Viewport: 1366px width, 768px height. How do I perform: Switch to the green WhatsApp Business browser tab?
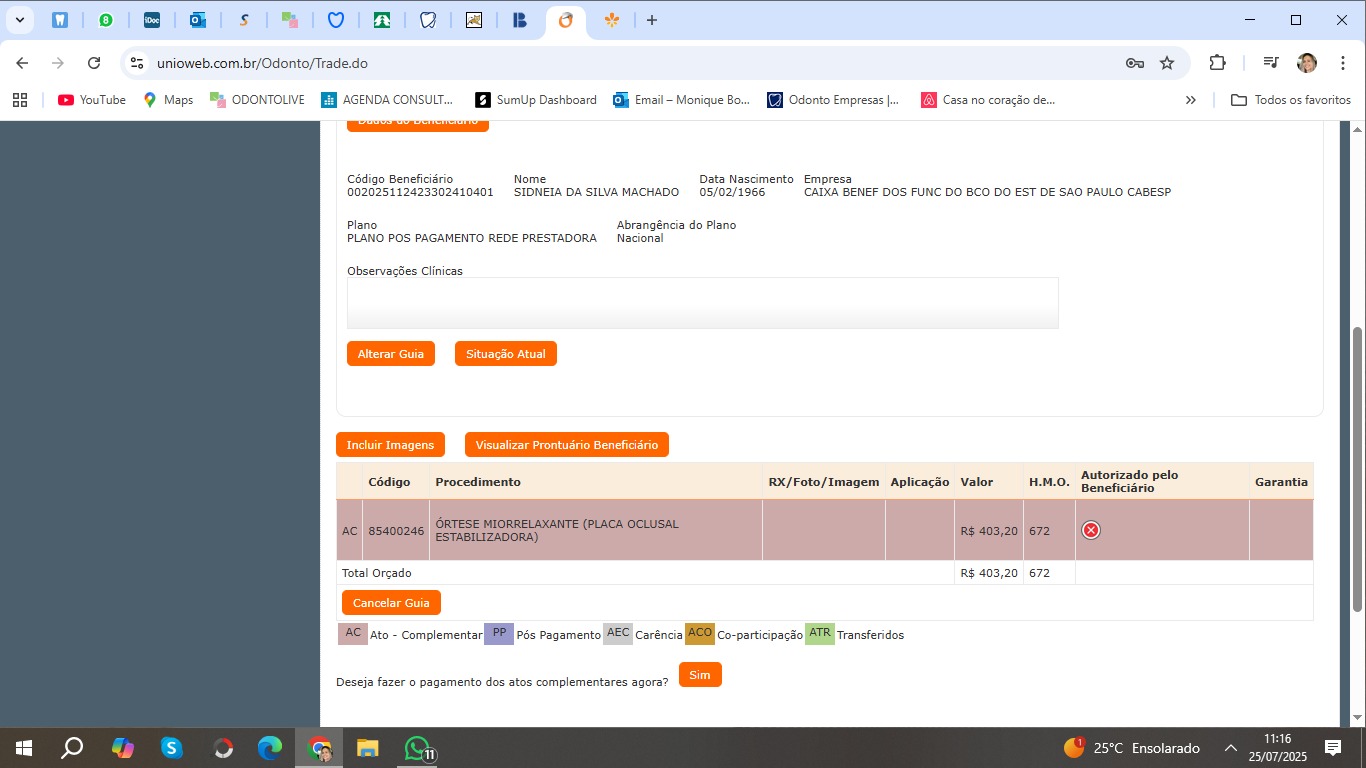(x=106, y=20)
